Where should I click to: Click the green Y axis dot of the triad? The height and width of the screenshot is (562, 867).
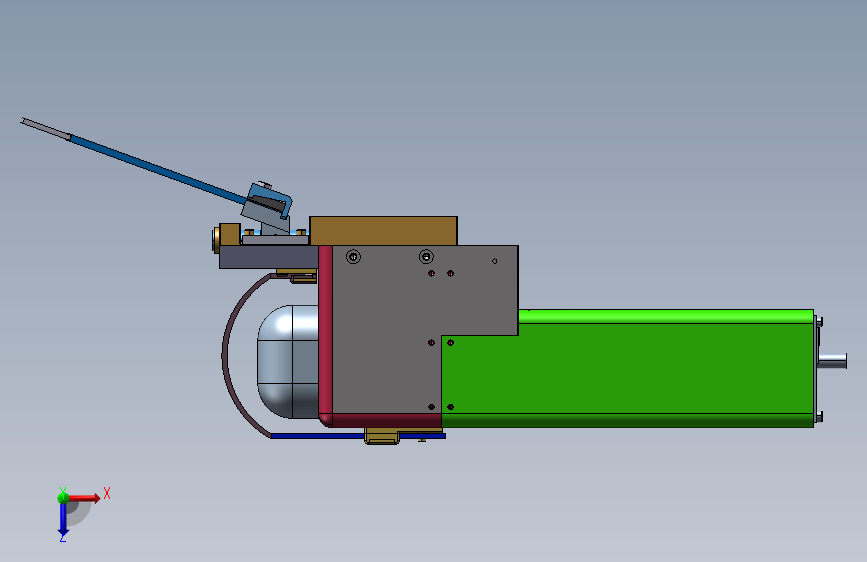[x=63, y=497]
